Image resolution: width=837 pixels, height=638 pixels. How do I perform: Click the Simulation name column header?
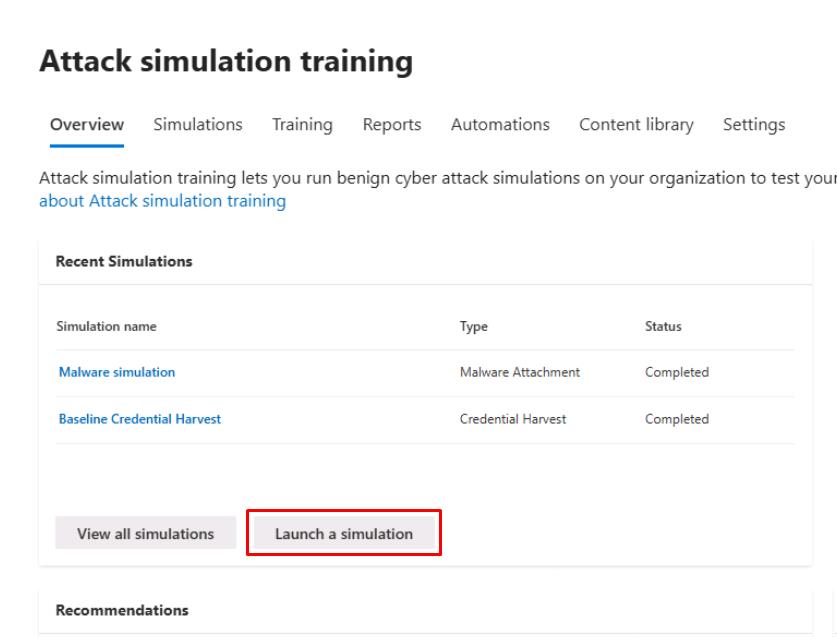point(107,327)
